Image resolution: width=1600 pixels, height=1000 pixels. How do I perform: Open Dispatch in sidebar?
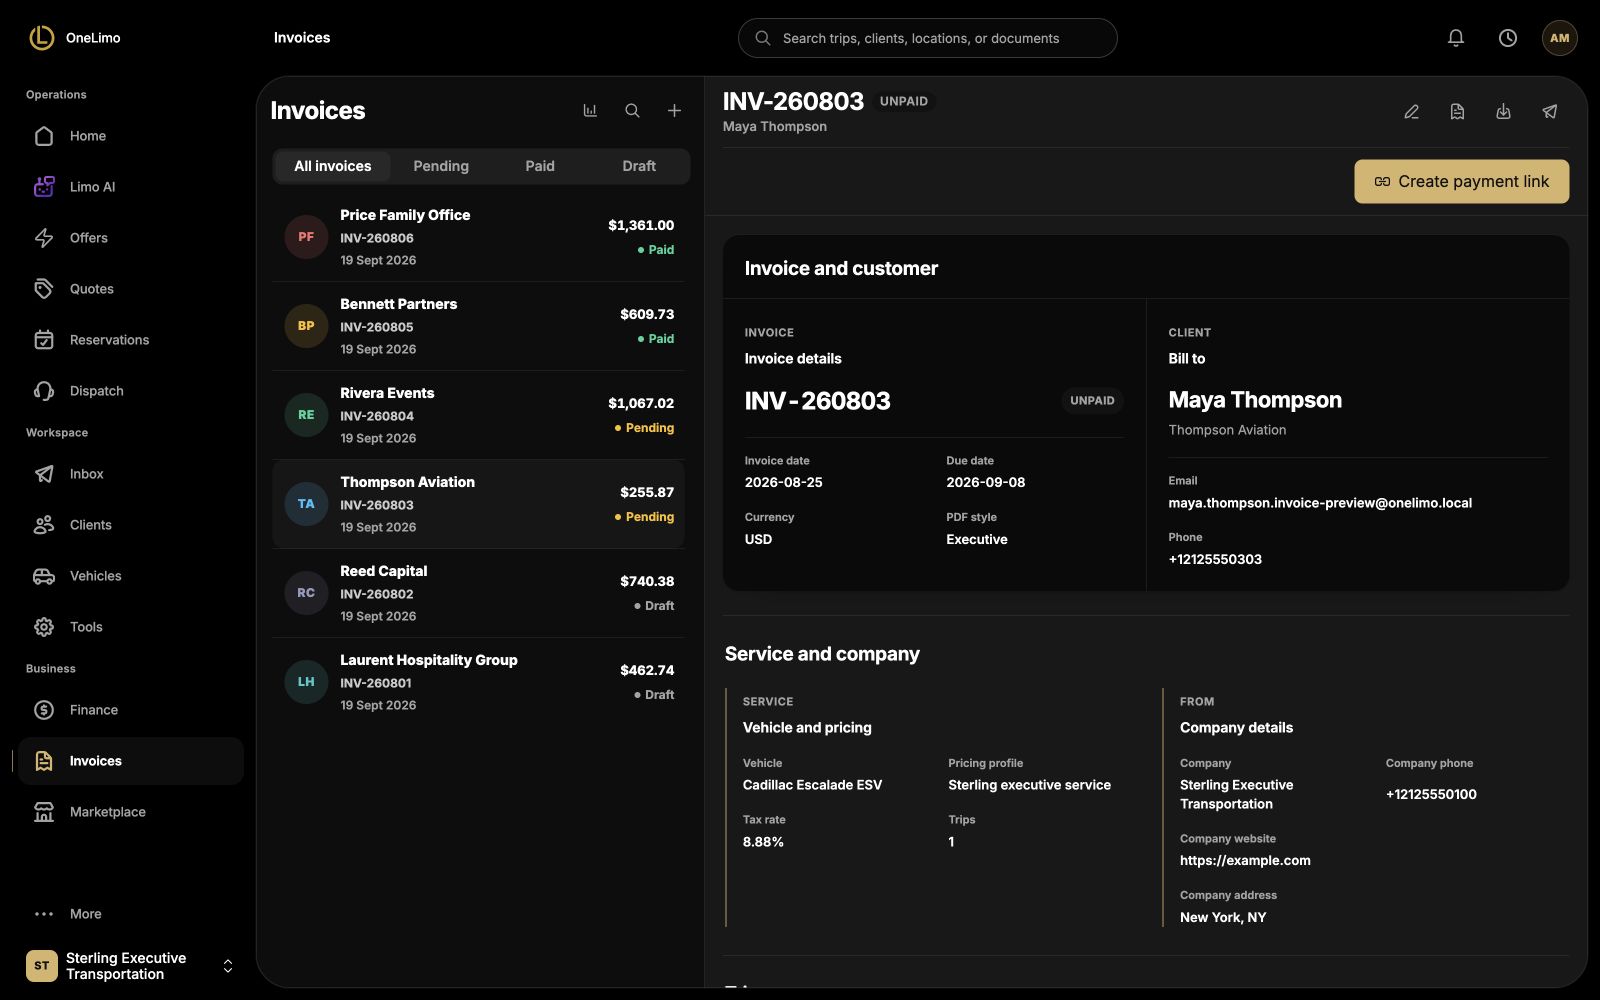point(131,391)
